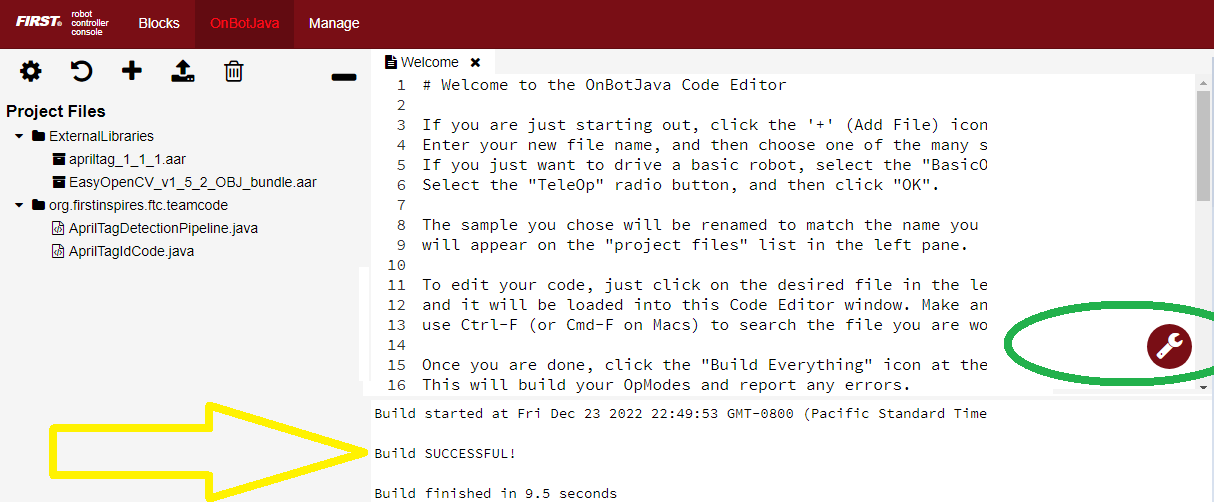Viewport: 1214px width, 502px height.
Task: Open the settings gear icon
Action: 31,71
